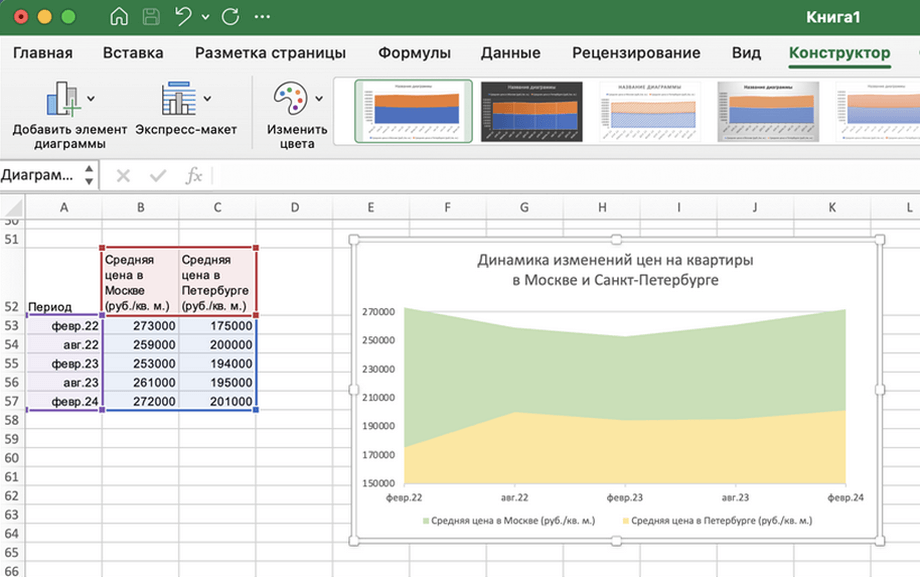The width and height of the screenshot is (920, 577).
Task: Click the Изменить цвета palette icon
Action: point(290,98)
